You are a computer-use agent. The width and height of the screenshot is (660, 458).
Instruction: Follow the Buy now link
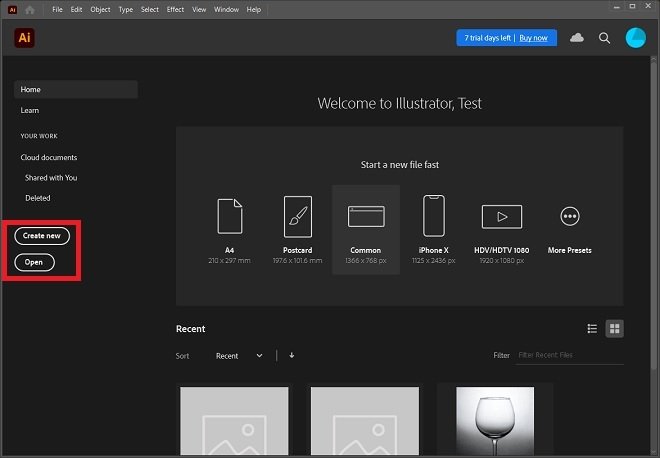point(533,38)
